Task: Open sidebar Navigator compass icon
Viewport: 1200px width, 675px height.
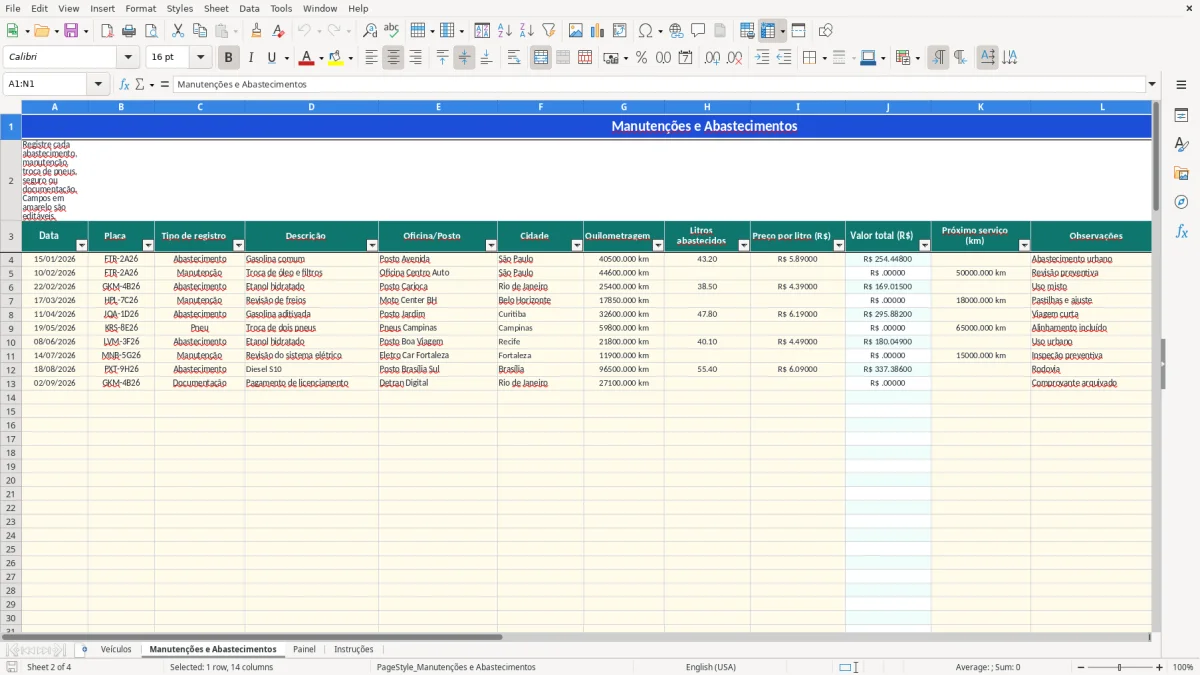Action: tap(1181, 202)
